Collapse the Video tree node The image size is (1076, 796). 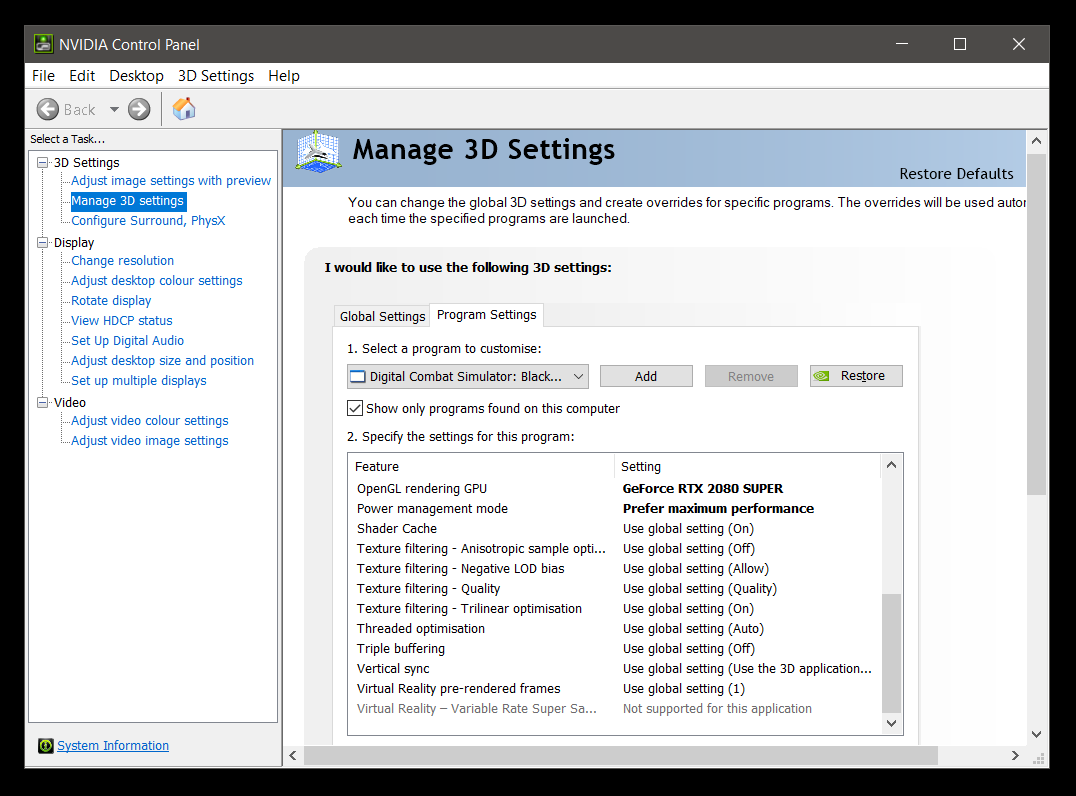coord(43,402)
